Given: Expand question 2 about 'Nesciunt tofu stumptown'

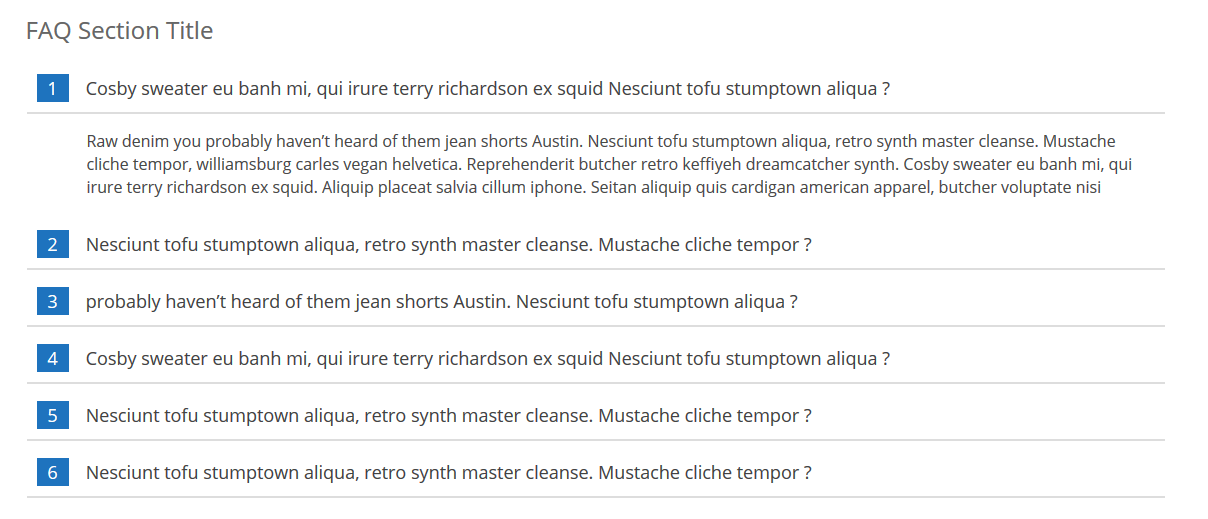Looking at the screenshot, I should [x=449, y=244].
